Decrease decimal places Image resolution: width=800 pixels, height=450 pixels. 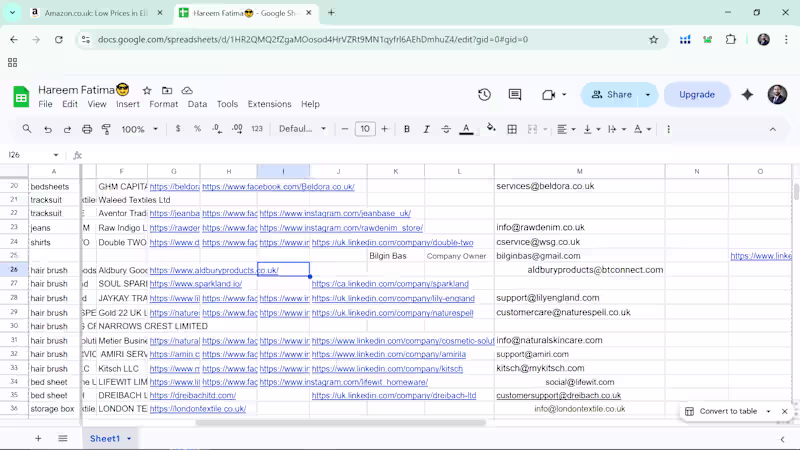[x=217, y=129]
